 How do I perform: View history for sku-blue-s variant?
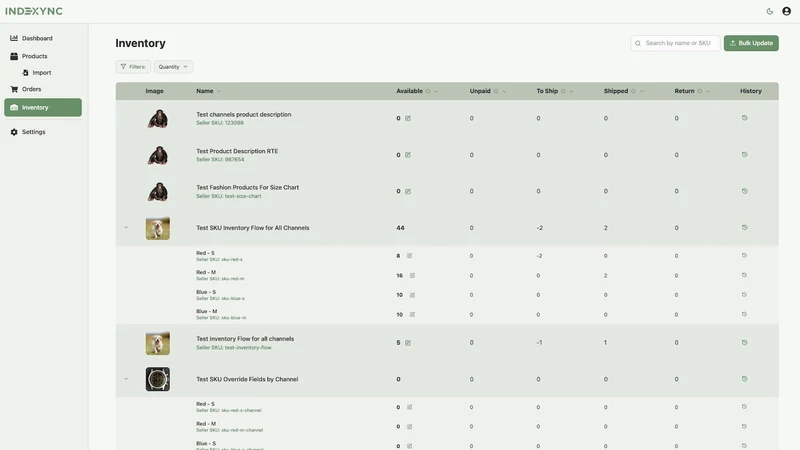tap(744, 294)
